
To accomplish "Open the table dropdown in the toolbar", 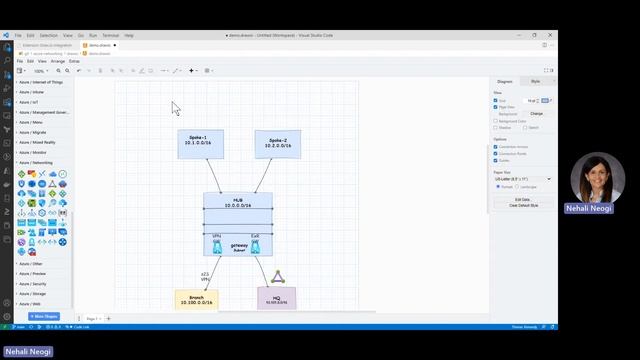I will pos(209,71).
